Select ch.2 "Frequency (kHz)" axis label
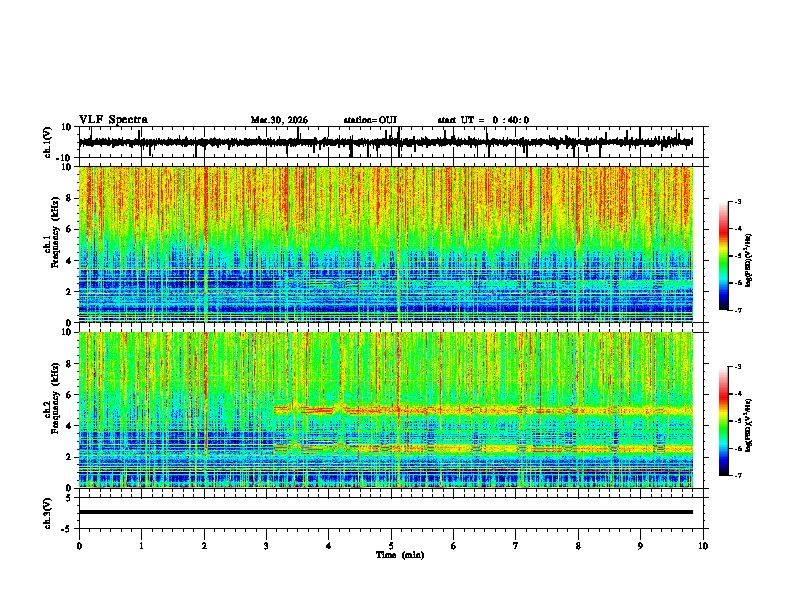792x612 pixels. 54,398
